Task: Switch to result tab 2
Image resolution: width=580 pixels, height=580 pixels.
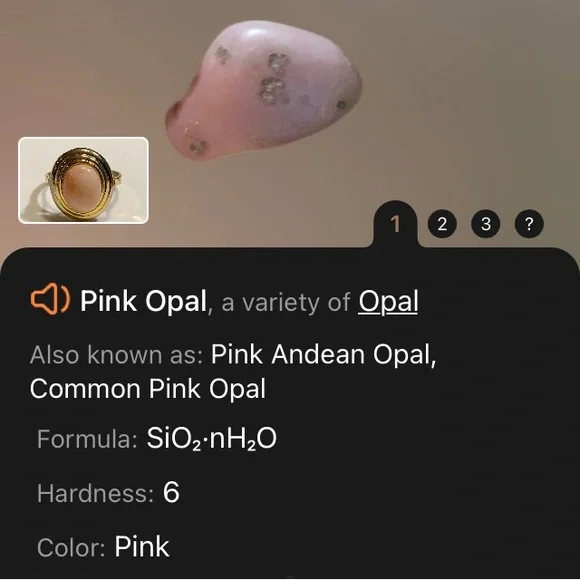Action: pos(442,224)
